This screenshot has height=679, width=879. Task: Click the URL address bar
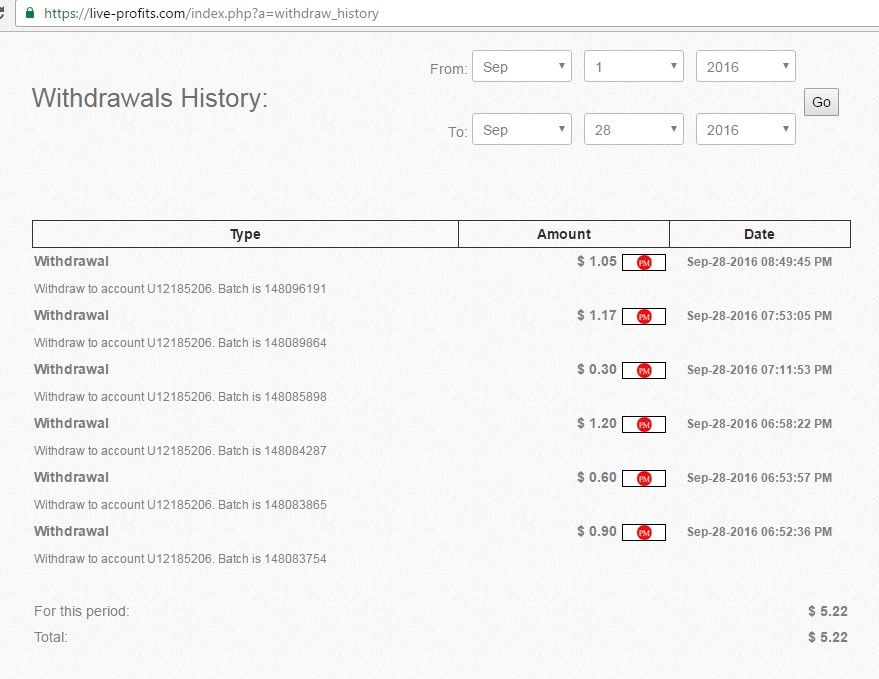448,13
